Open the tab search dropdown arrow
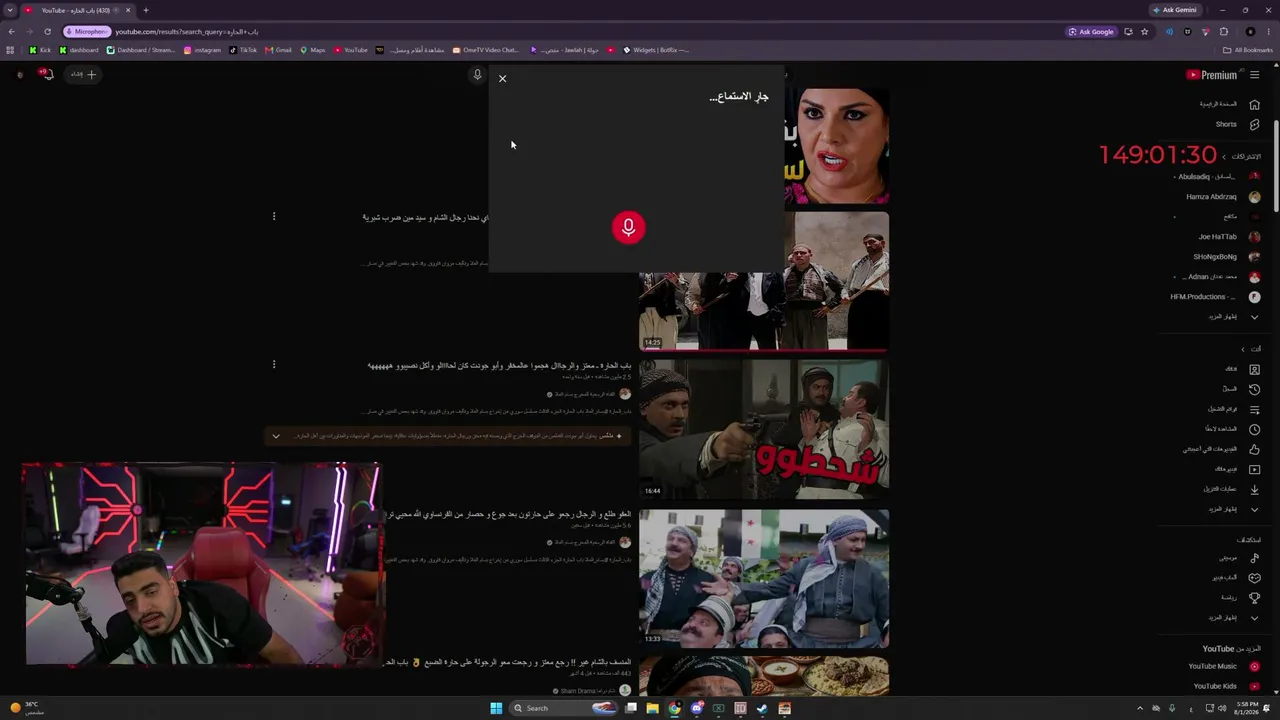 (x=11, y=10)
